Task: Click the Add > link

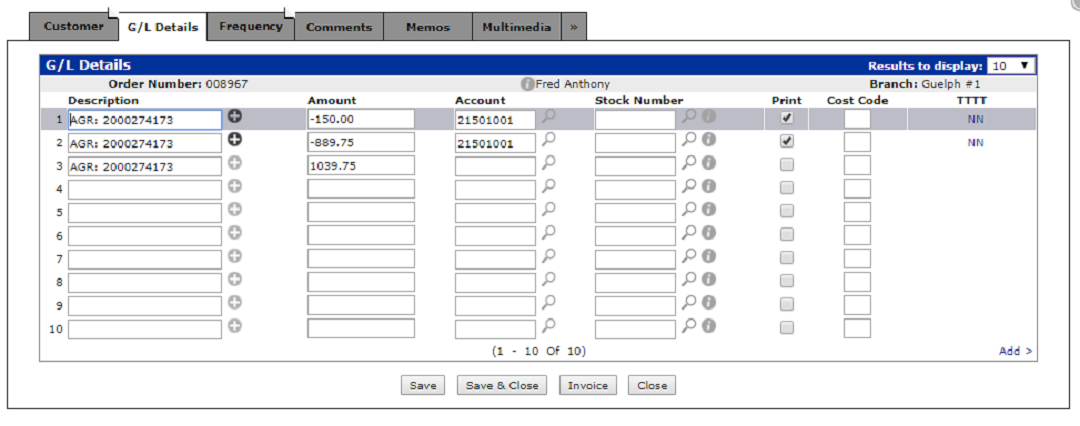Action: click(1016, 351)
